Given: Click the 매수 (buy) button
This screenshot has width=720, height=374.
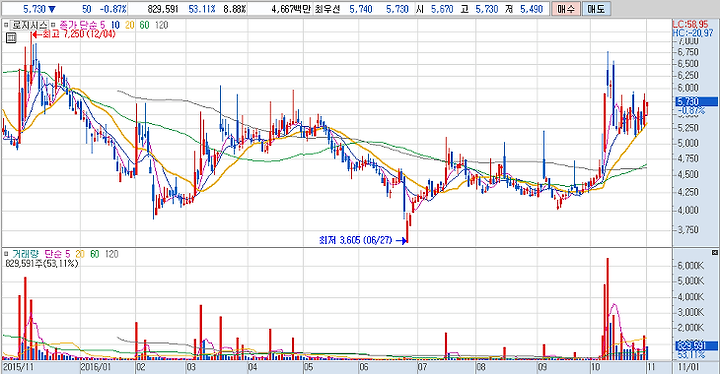Looking at the screenshot, I should click(x=566, y=9).
